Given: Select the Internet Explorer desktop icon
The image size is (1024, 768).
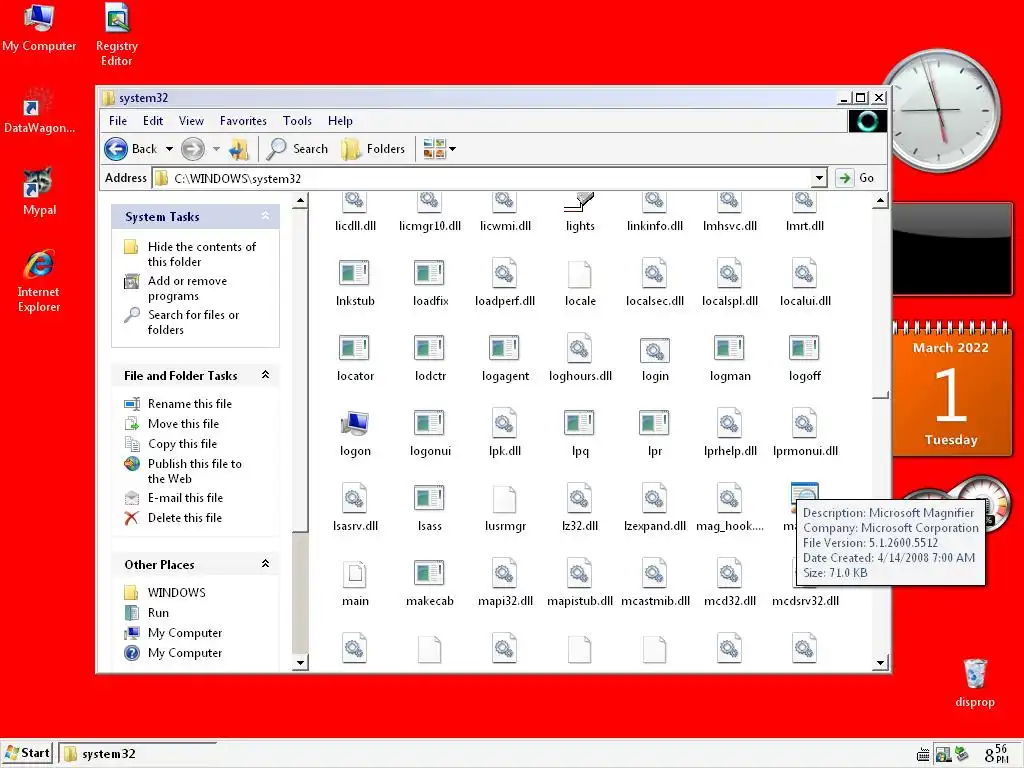Looking at the screenshot, I should [x=39, y=281].
